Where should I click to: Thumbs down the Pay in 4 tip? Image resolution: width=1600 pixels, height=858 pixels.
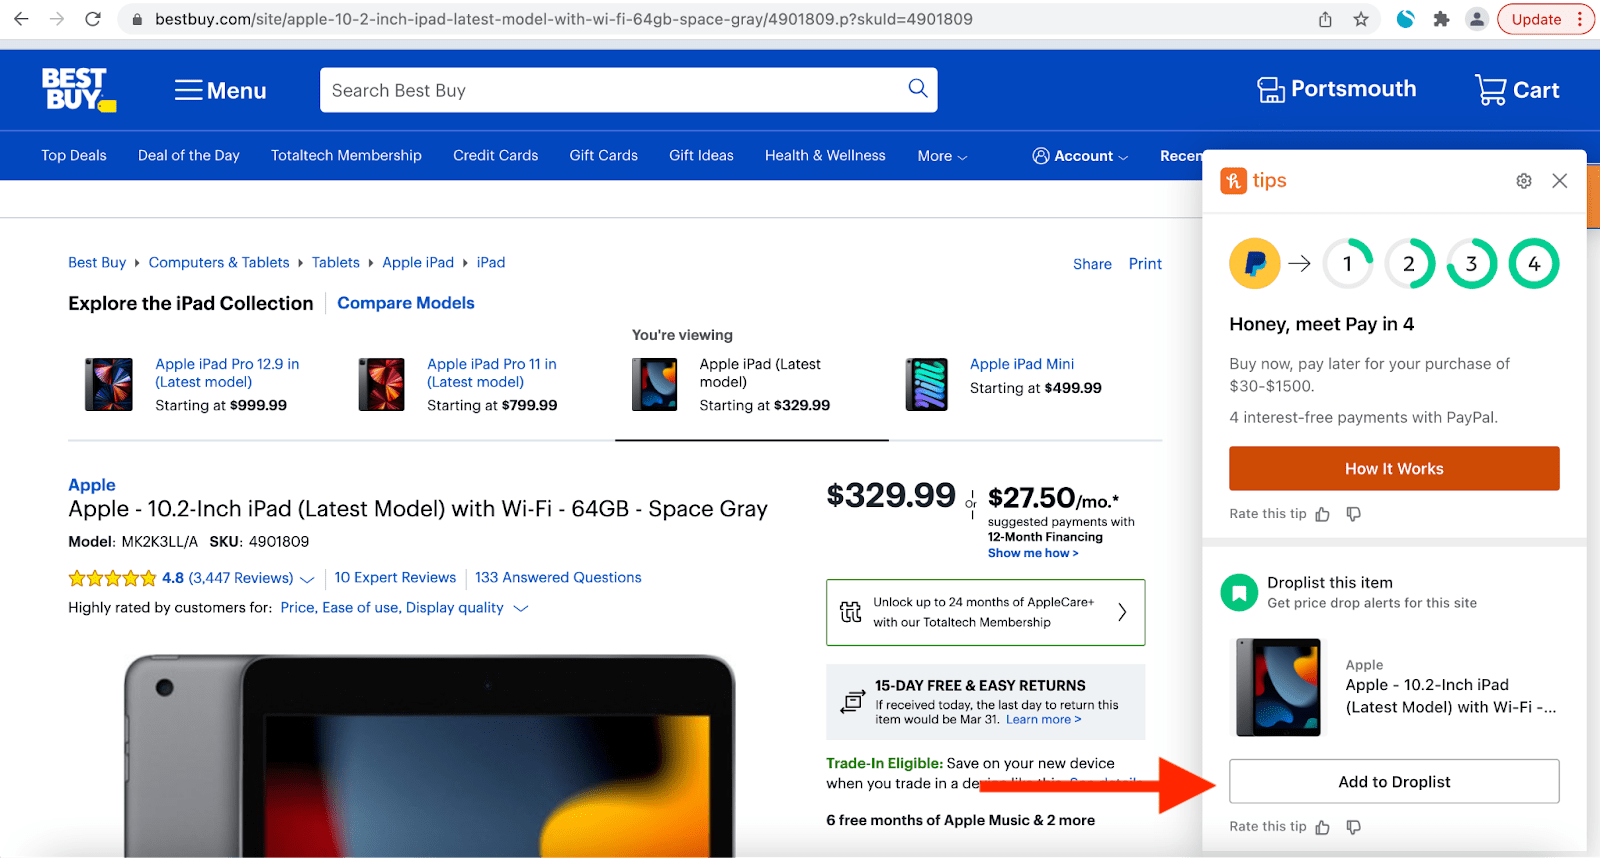point(1354,514)
